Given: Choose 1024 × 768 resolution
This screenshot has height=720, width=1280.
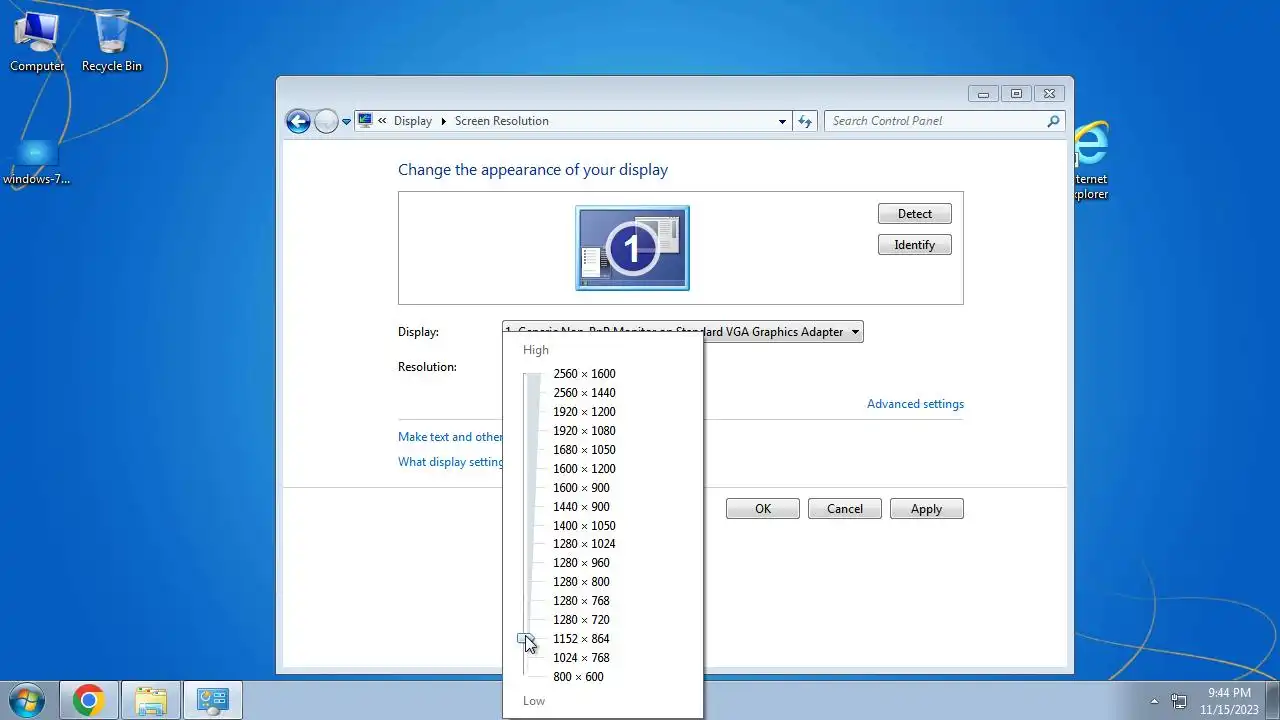Looking at the screenshot, I should 581,658.
